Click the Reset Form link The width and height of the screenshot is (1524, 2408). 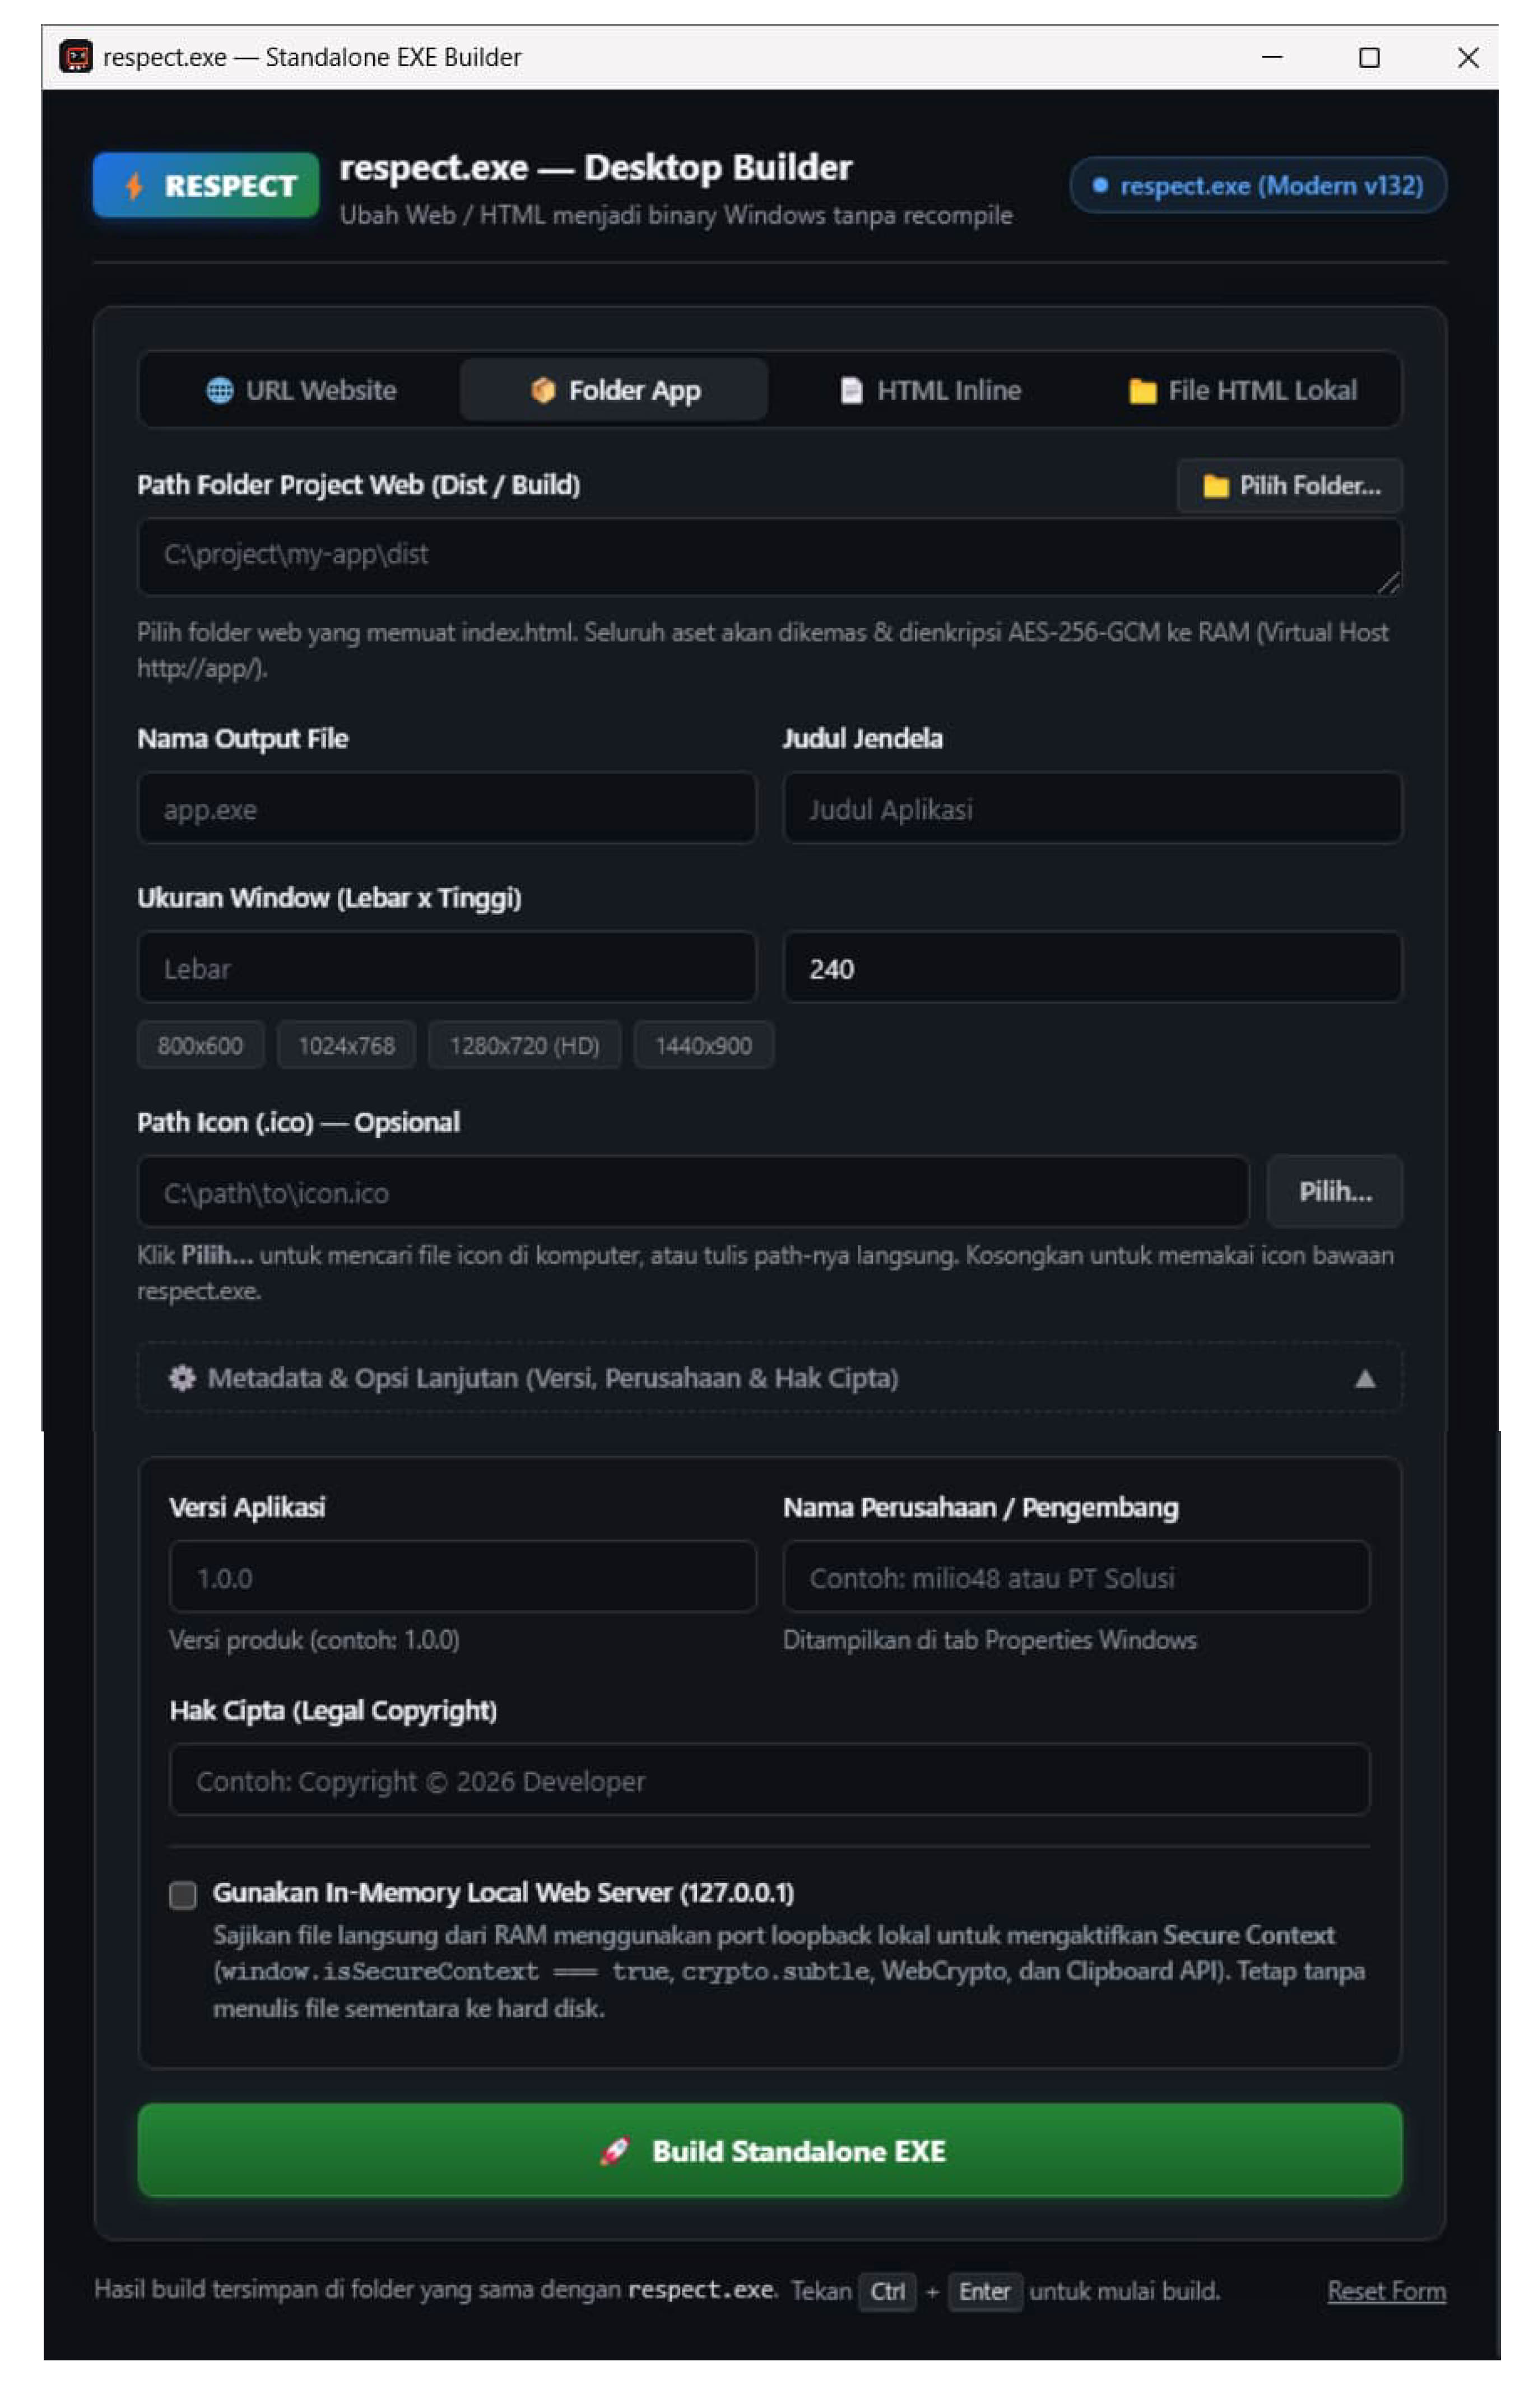(x=1386, y=2291)
